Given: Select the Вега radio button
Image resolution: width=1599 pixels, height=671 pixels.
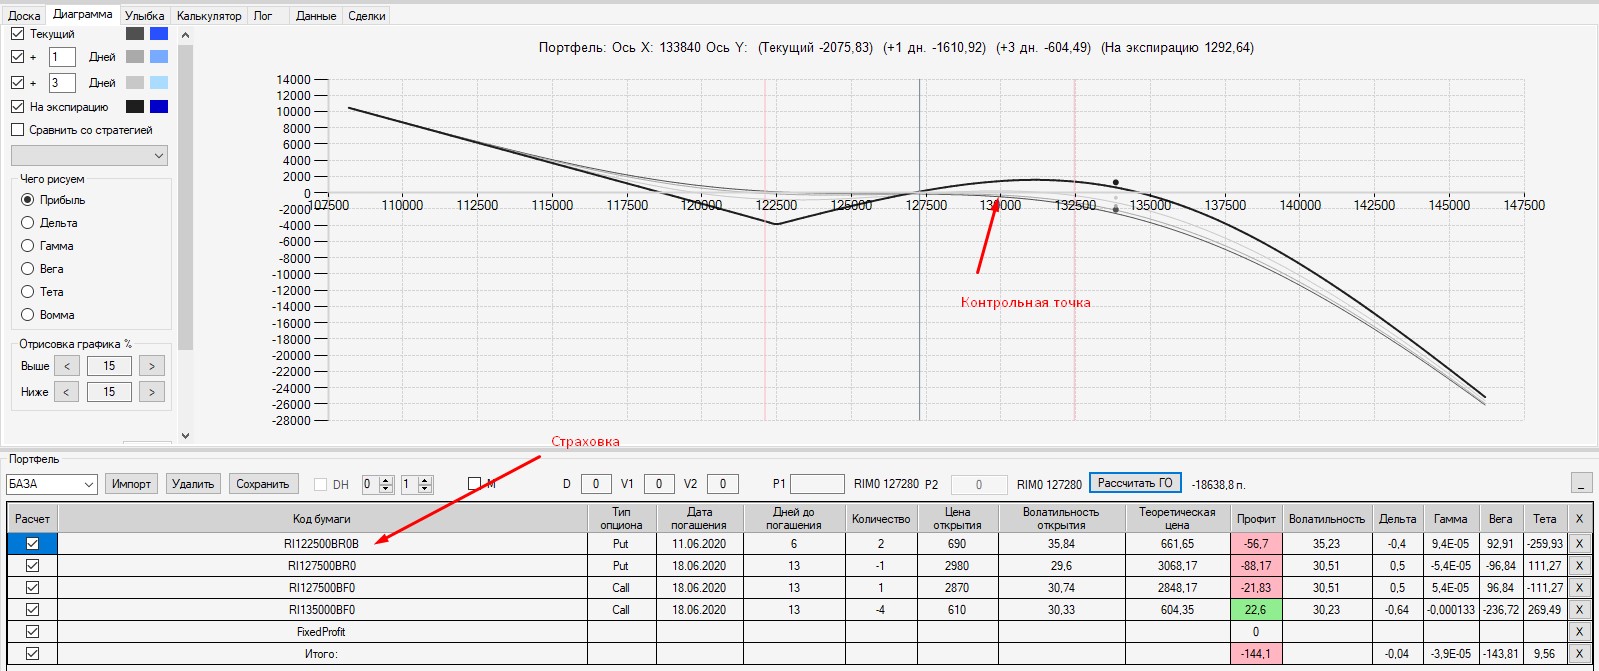Looking at the screenshot, I should point(28,269).
